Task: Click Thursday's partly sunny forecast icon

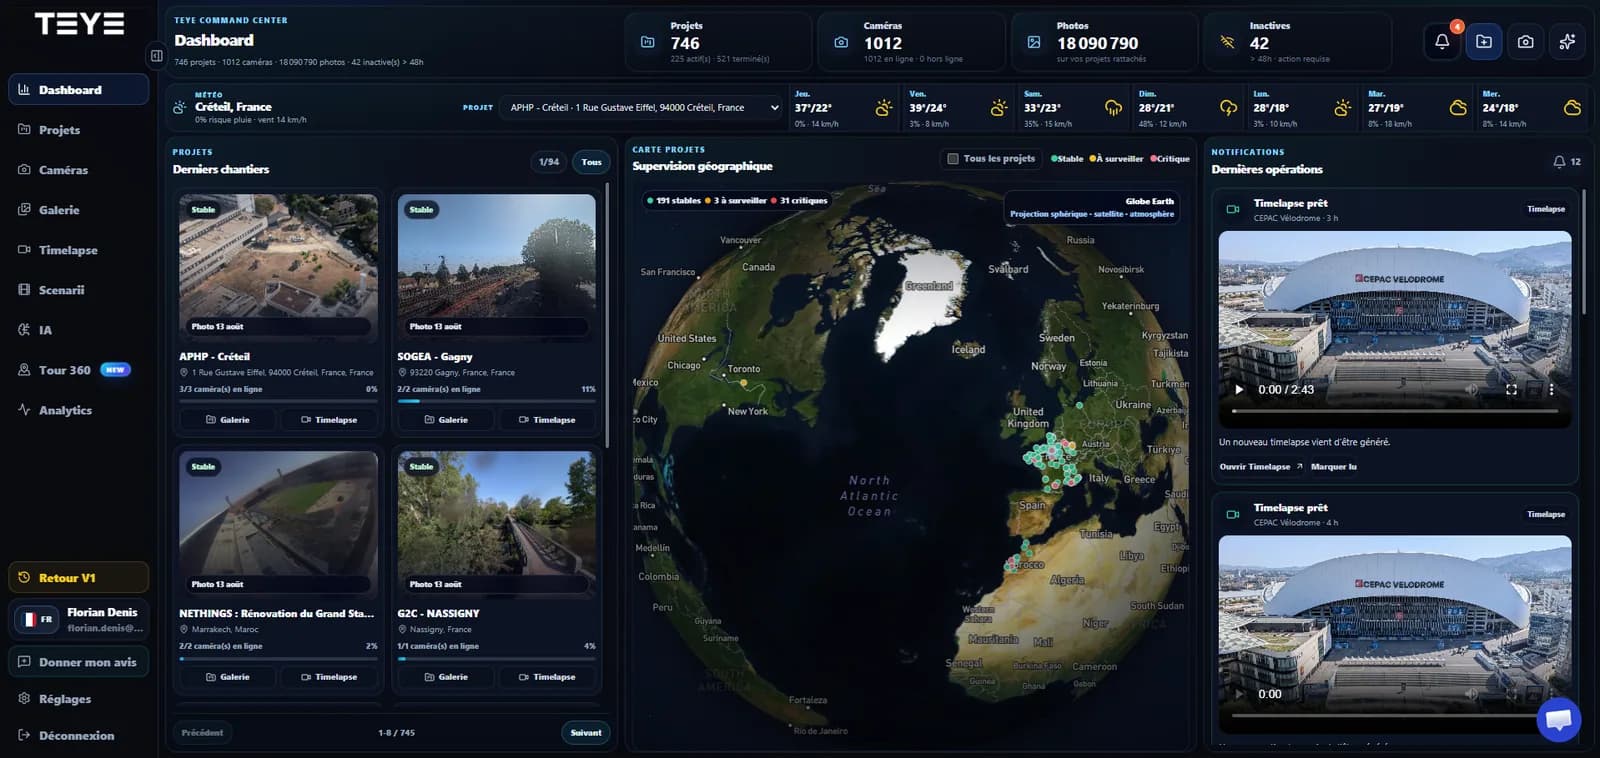Action: (x=884, y=108)
